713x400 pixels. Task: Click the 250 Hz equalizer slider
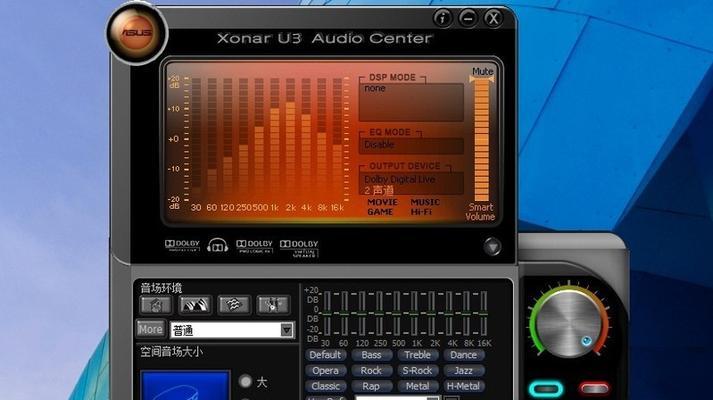[x=379, y=314]
